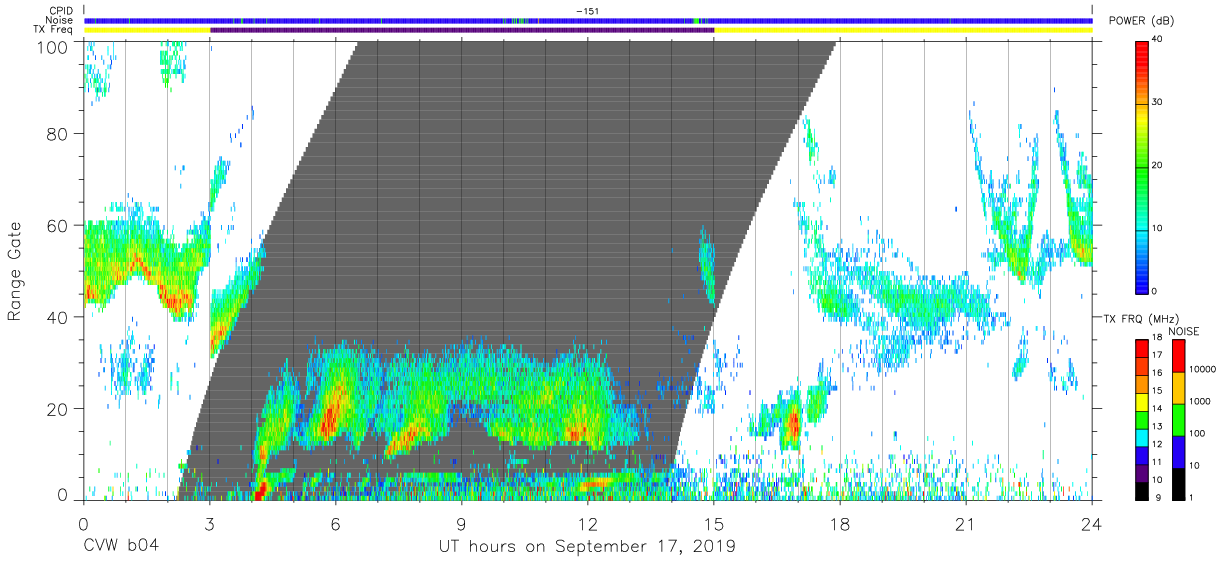Click range gate tick 80 on y-axis
Viewport: 1228px width, 567px height.
coord(58,134)
